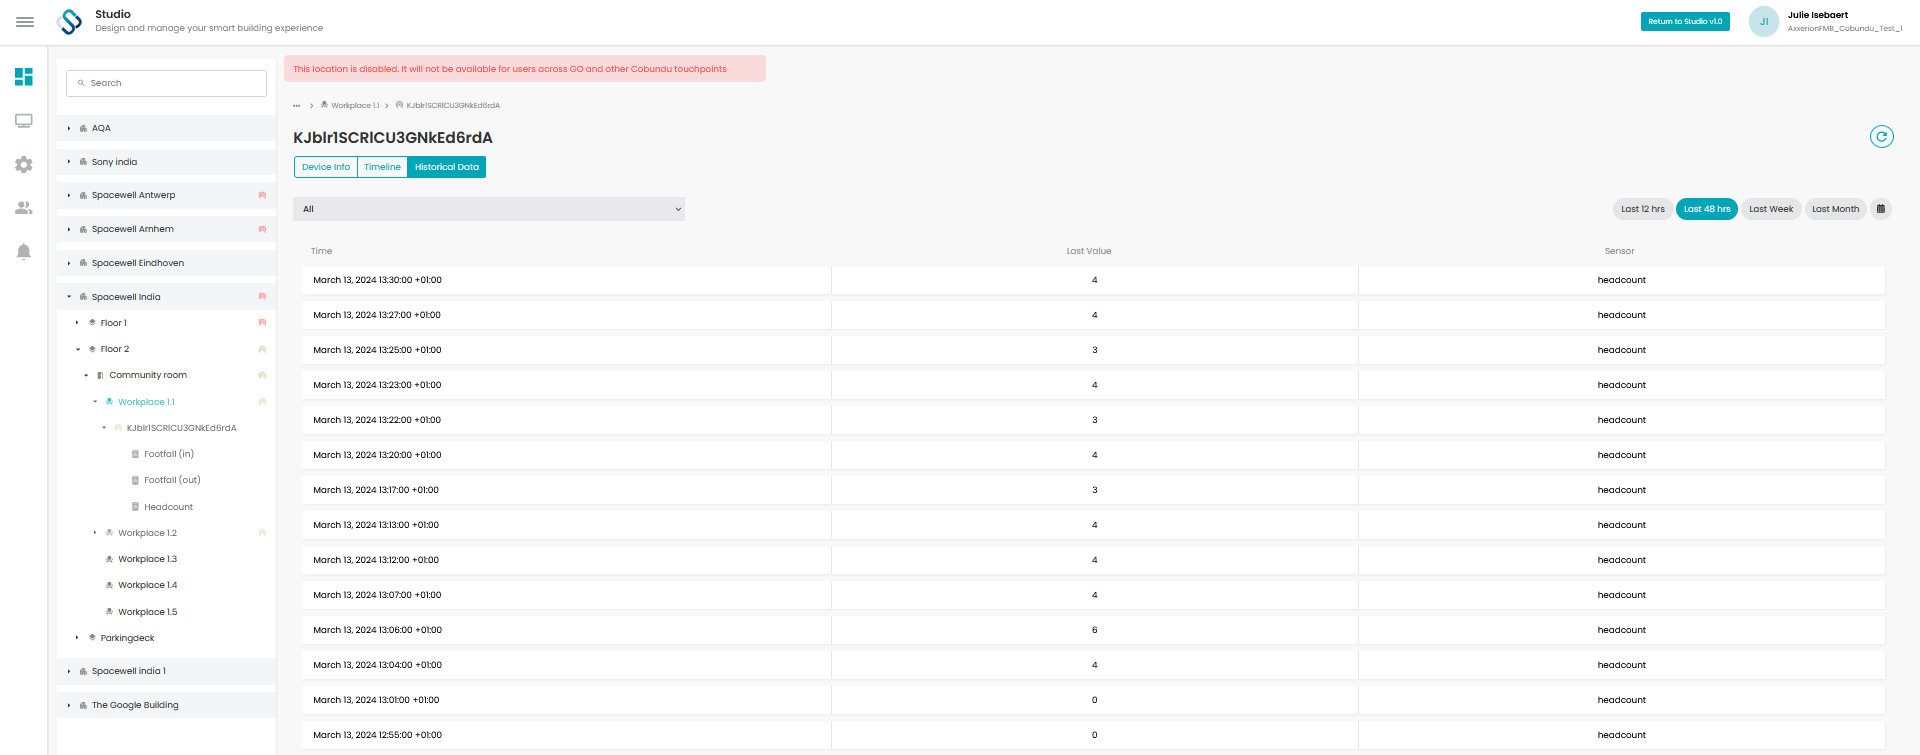1920x755 pixels.
Task: Collapse the Floor 2 tree node
Action: [x=78, y=349]
